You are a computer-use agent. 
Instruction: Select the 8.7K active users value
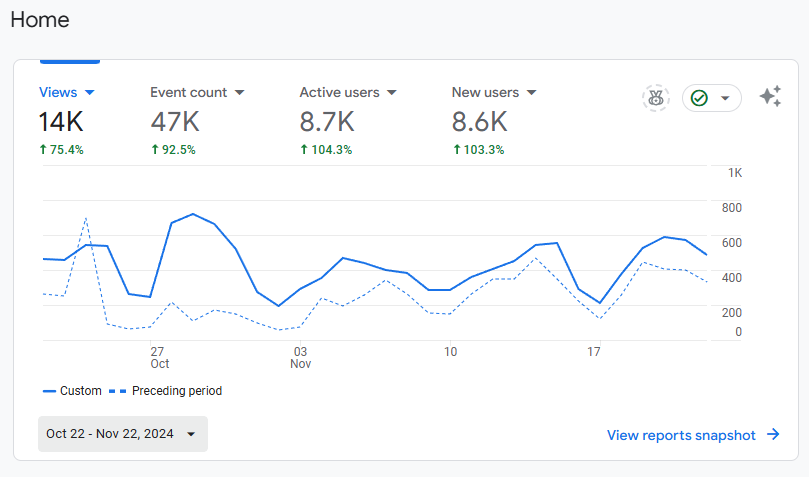tap(327, 122)
